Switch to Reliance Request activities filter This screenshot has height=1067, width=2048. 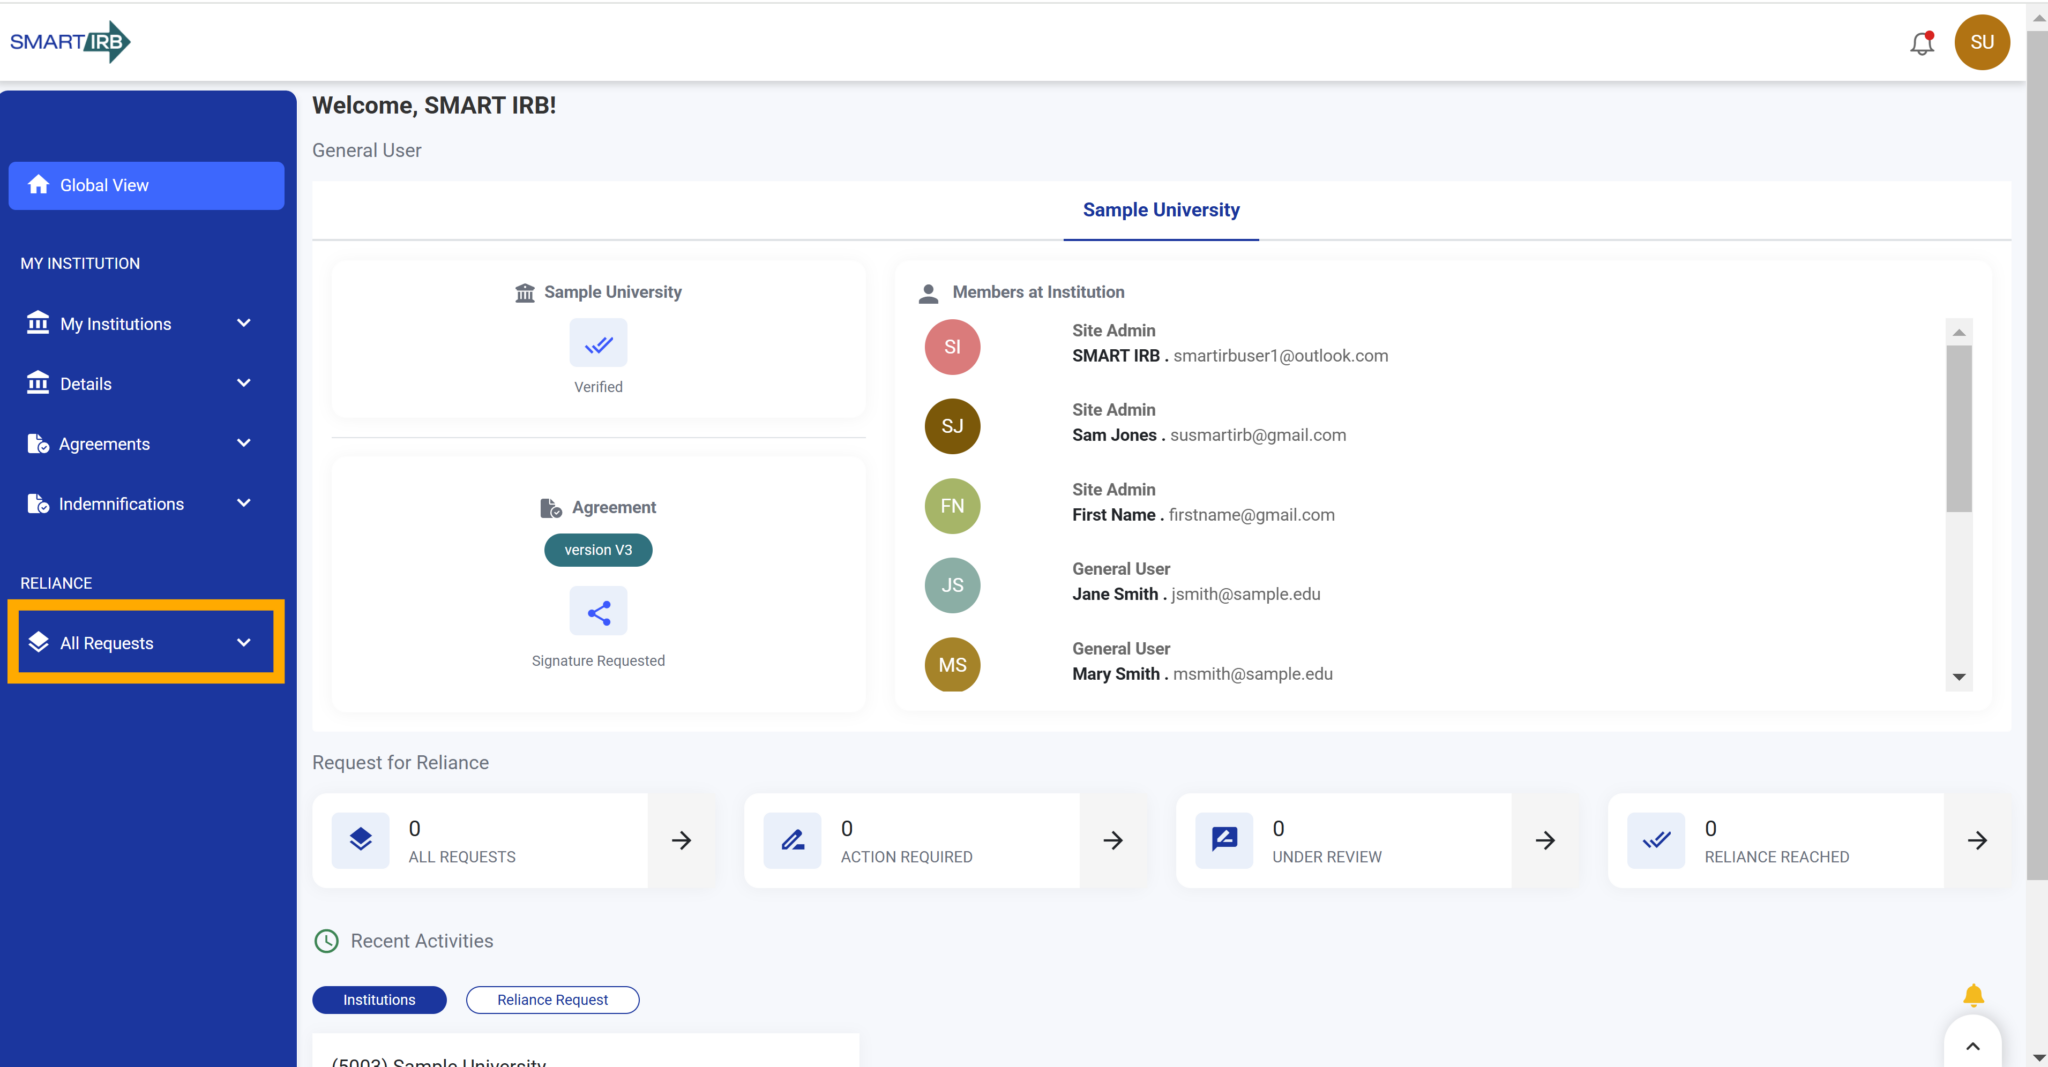[552, 1000]
